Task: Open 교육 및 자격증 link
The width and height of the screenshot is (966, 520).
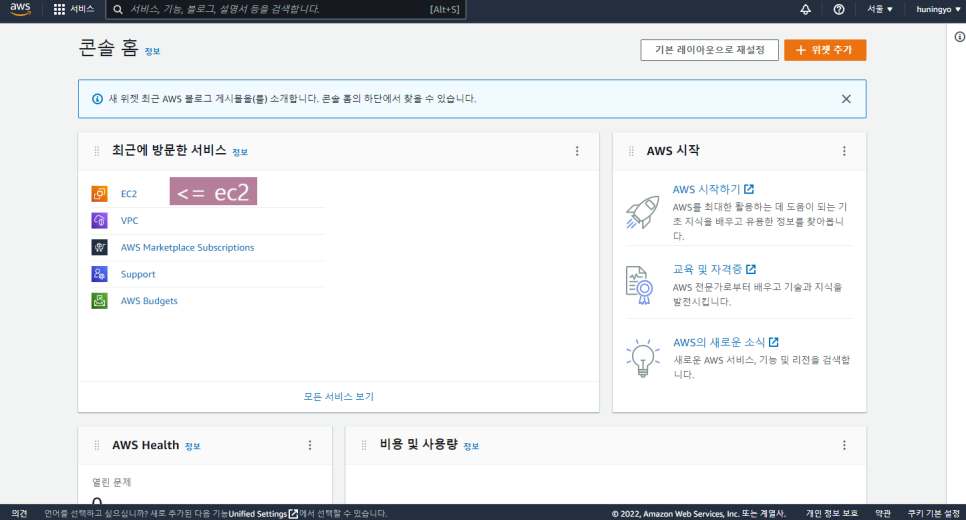Action: pos(714,269)
